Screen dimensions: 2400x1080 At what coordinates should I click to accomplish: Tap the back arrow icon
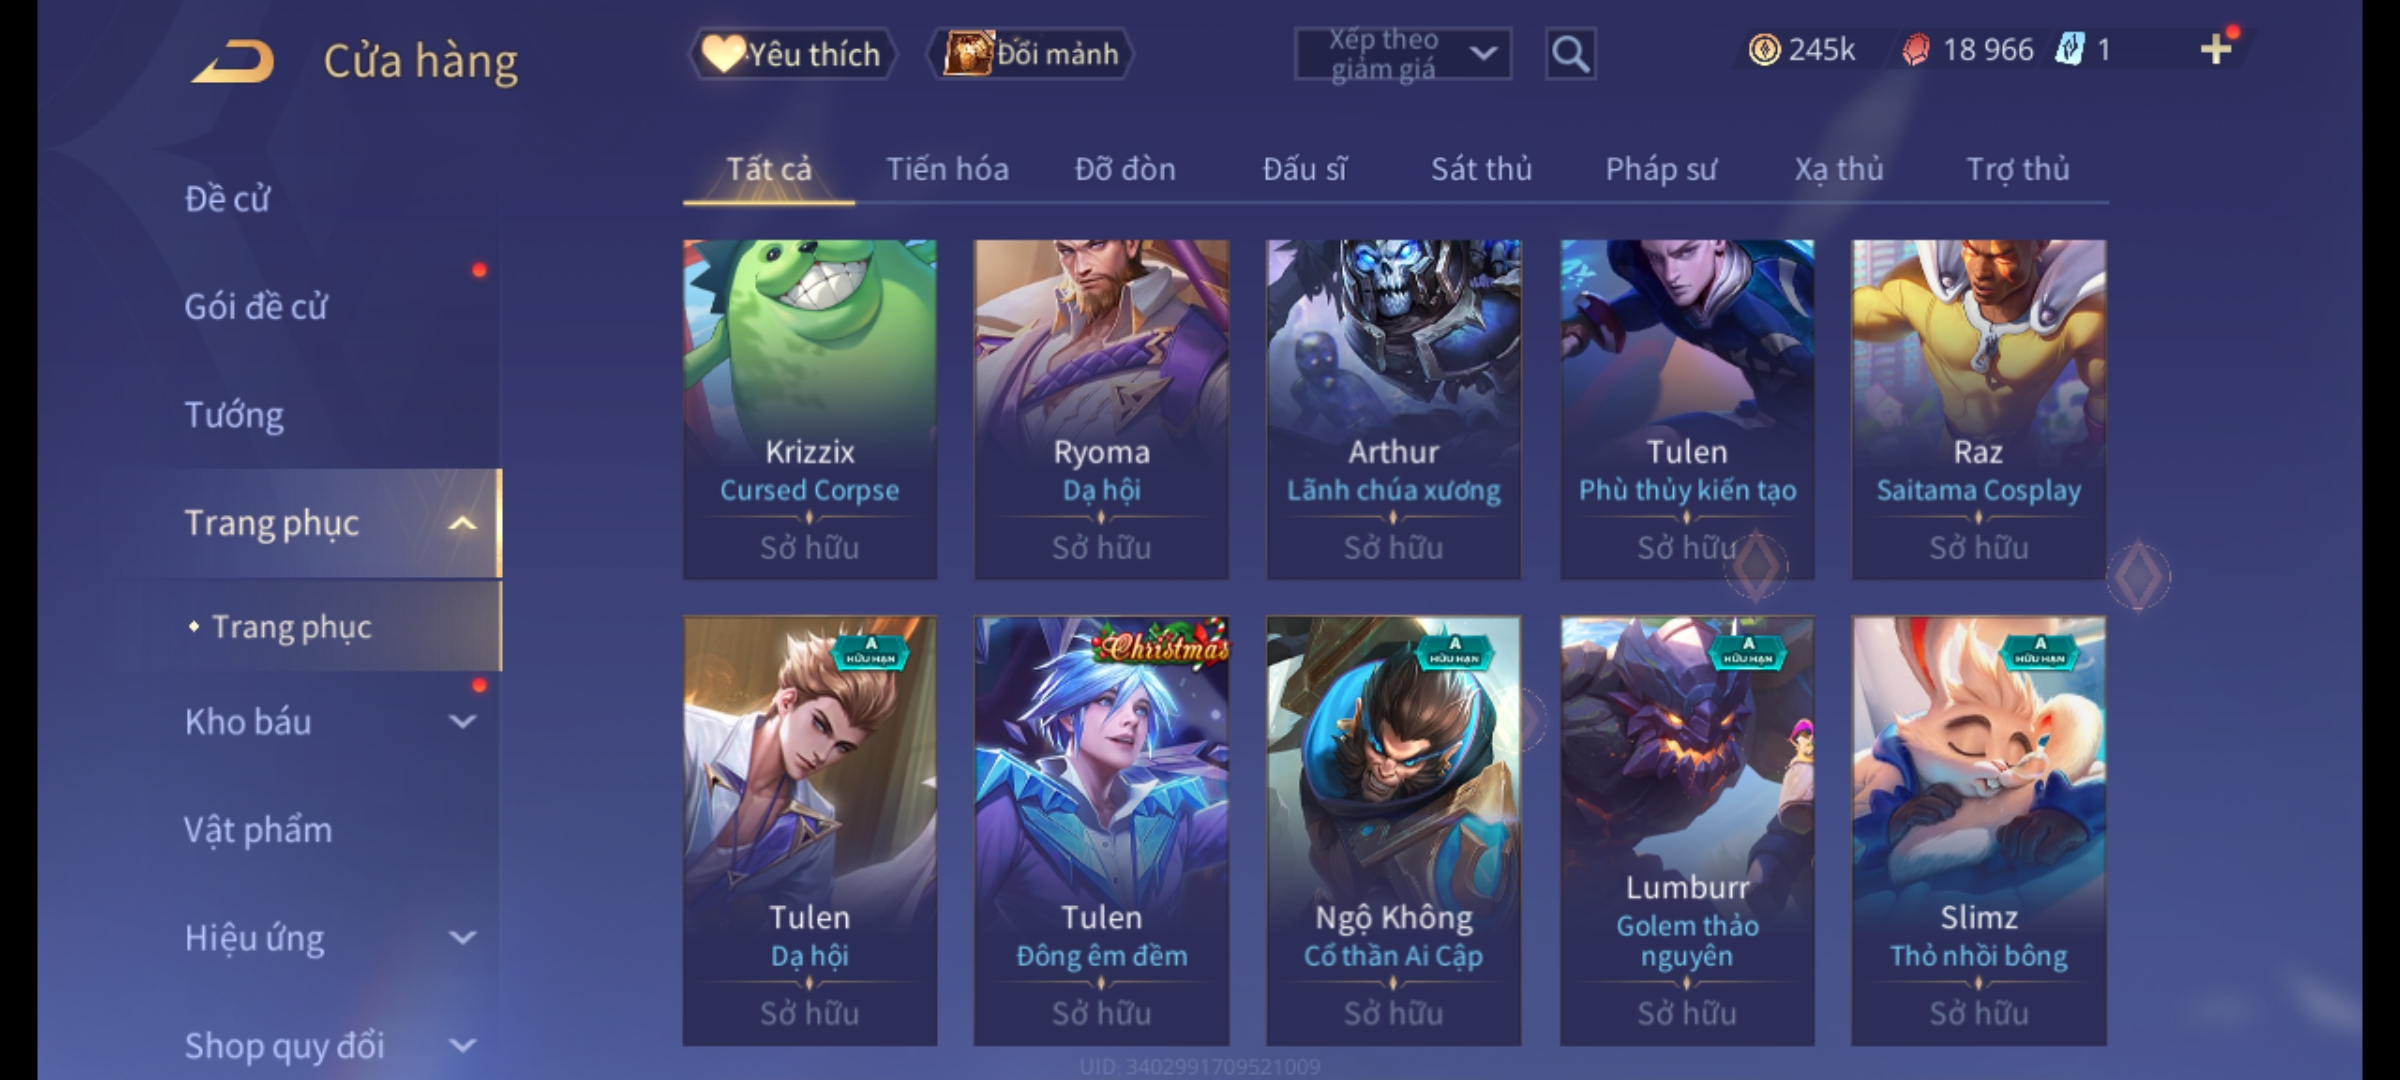pyautogui.click(x=234, y=61)
